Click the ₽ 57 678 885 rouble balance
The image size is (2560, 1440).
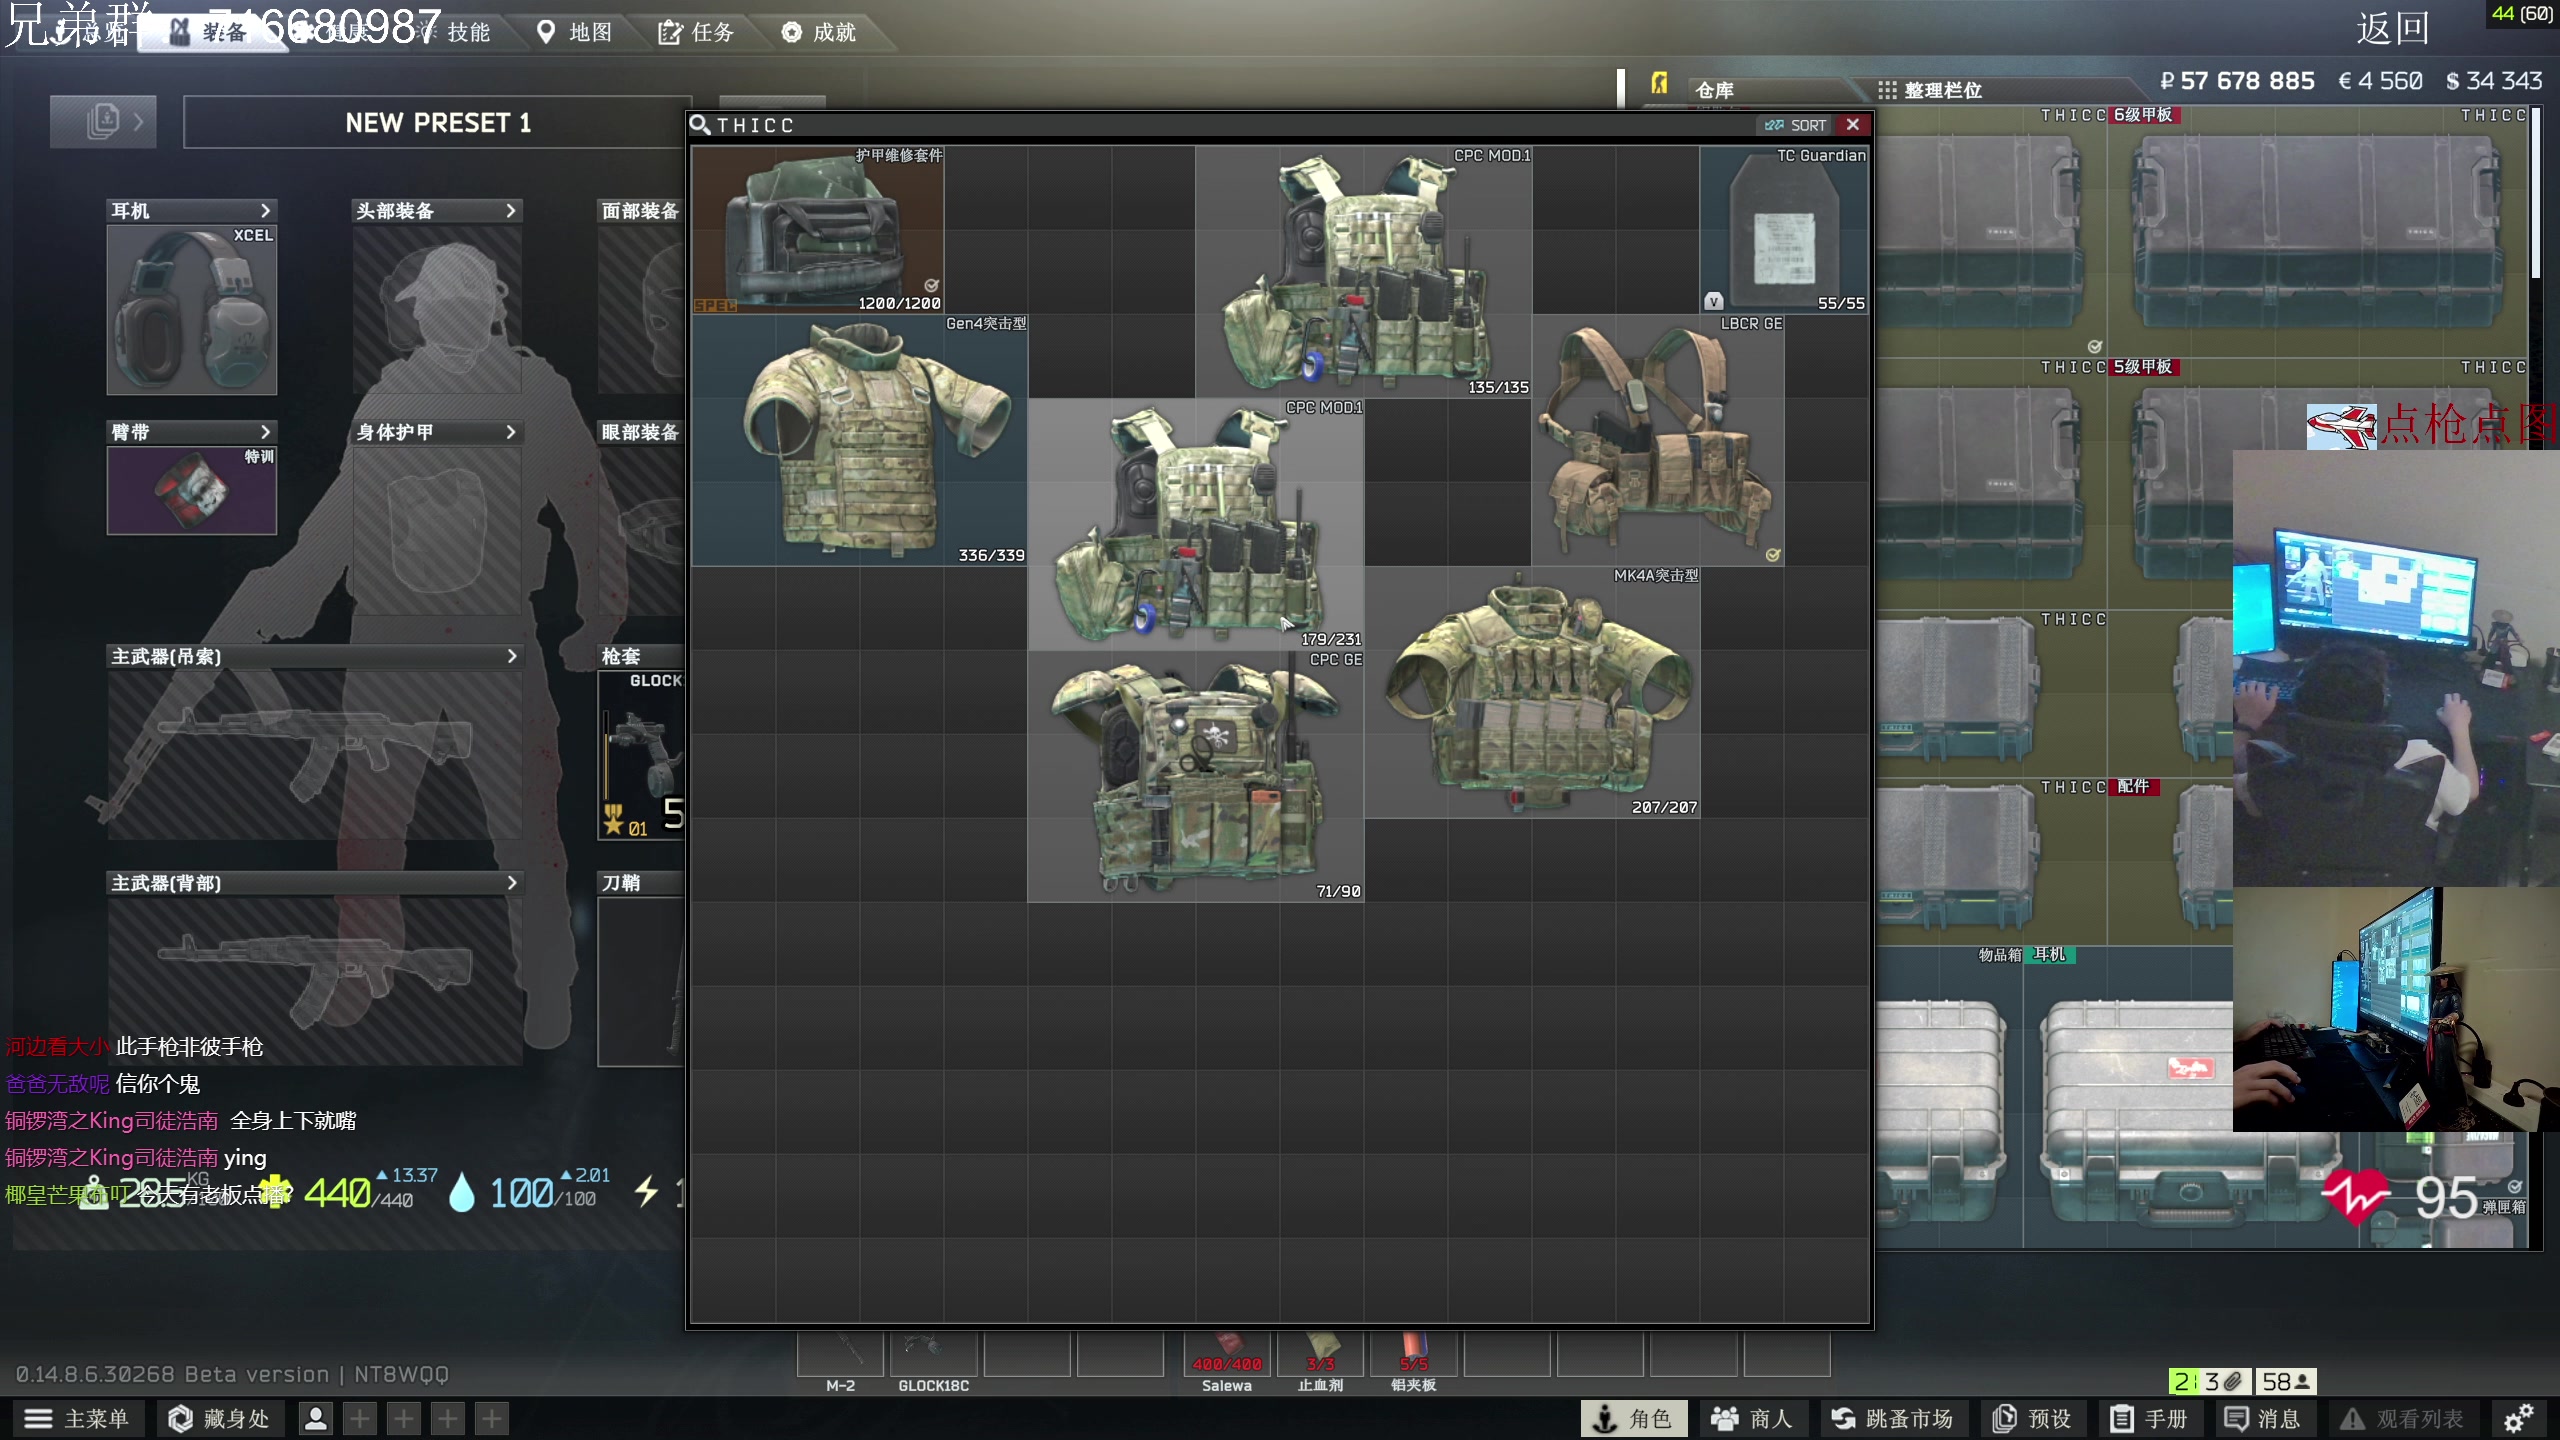pyautogui.click(x=2237, y=81)
